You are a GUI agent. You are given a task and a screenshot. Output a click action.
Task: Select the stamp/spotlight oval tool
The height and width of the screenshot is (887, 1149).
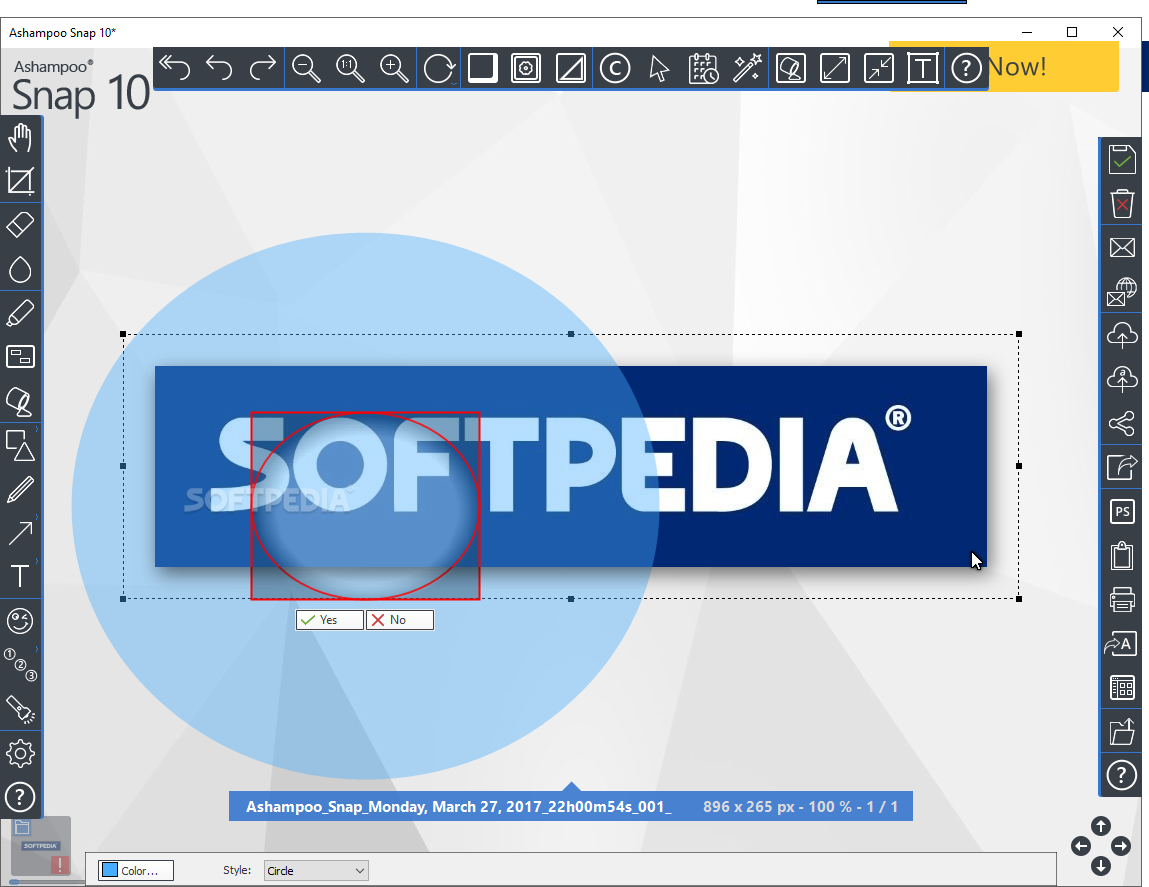tap(21, 401)
